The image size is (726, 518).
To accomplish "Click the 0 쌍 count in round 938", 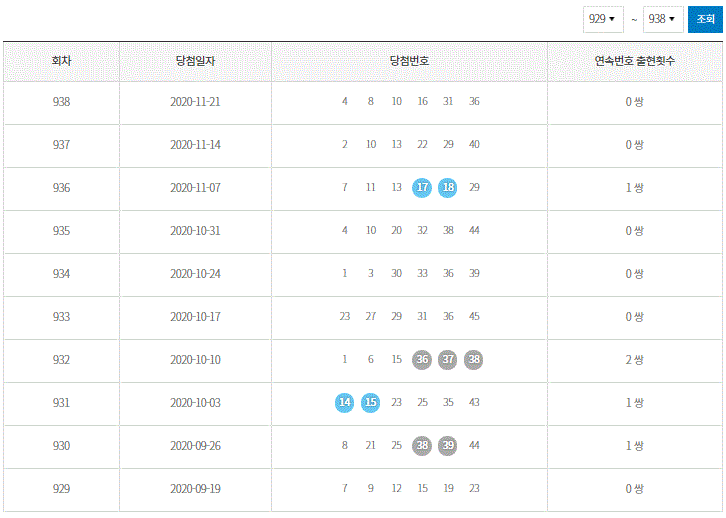I will click(635, 102).
